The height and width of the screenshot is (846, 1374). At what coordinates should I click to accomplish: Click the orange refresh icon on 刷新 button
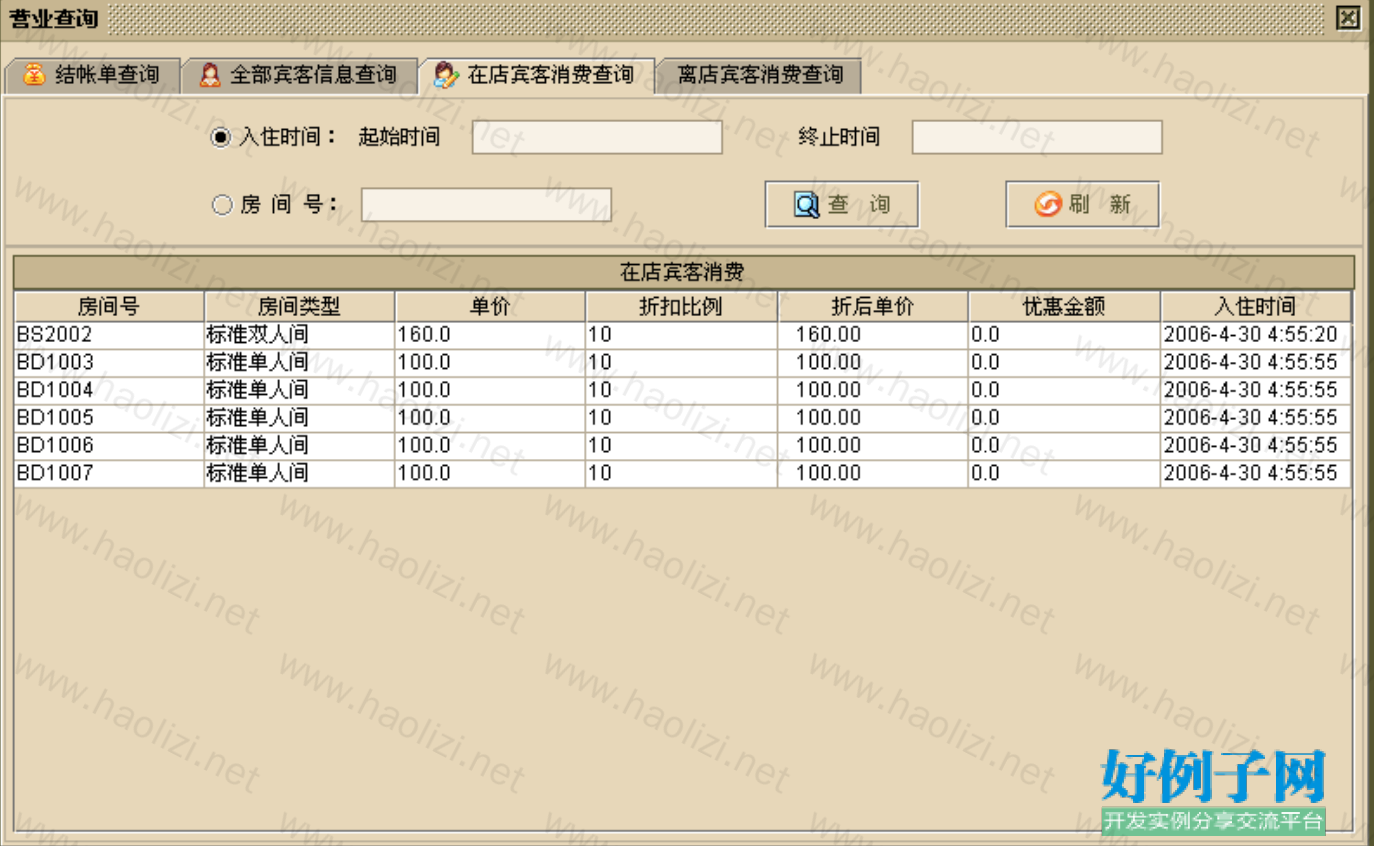[x=1047, y=205]
